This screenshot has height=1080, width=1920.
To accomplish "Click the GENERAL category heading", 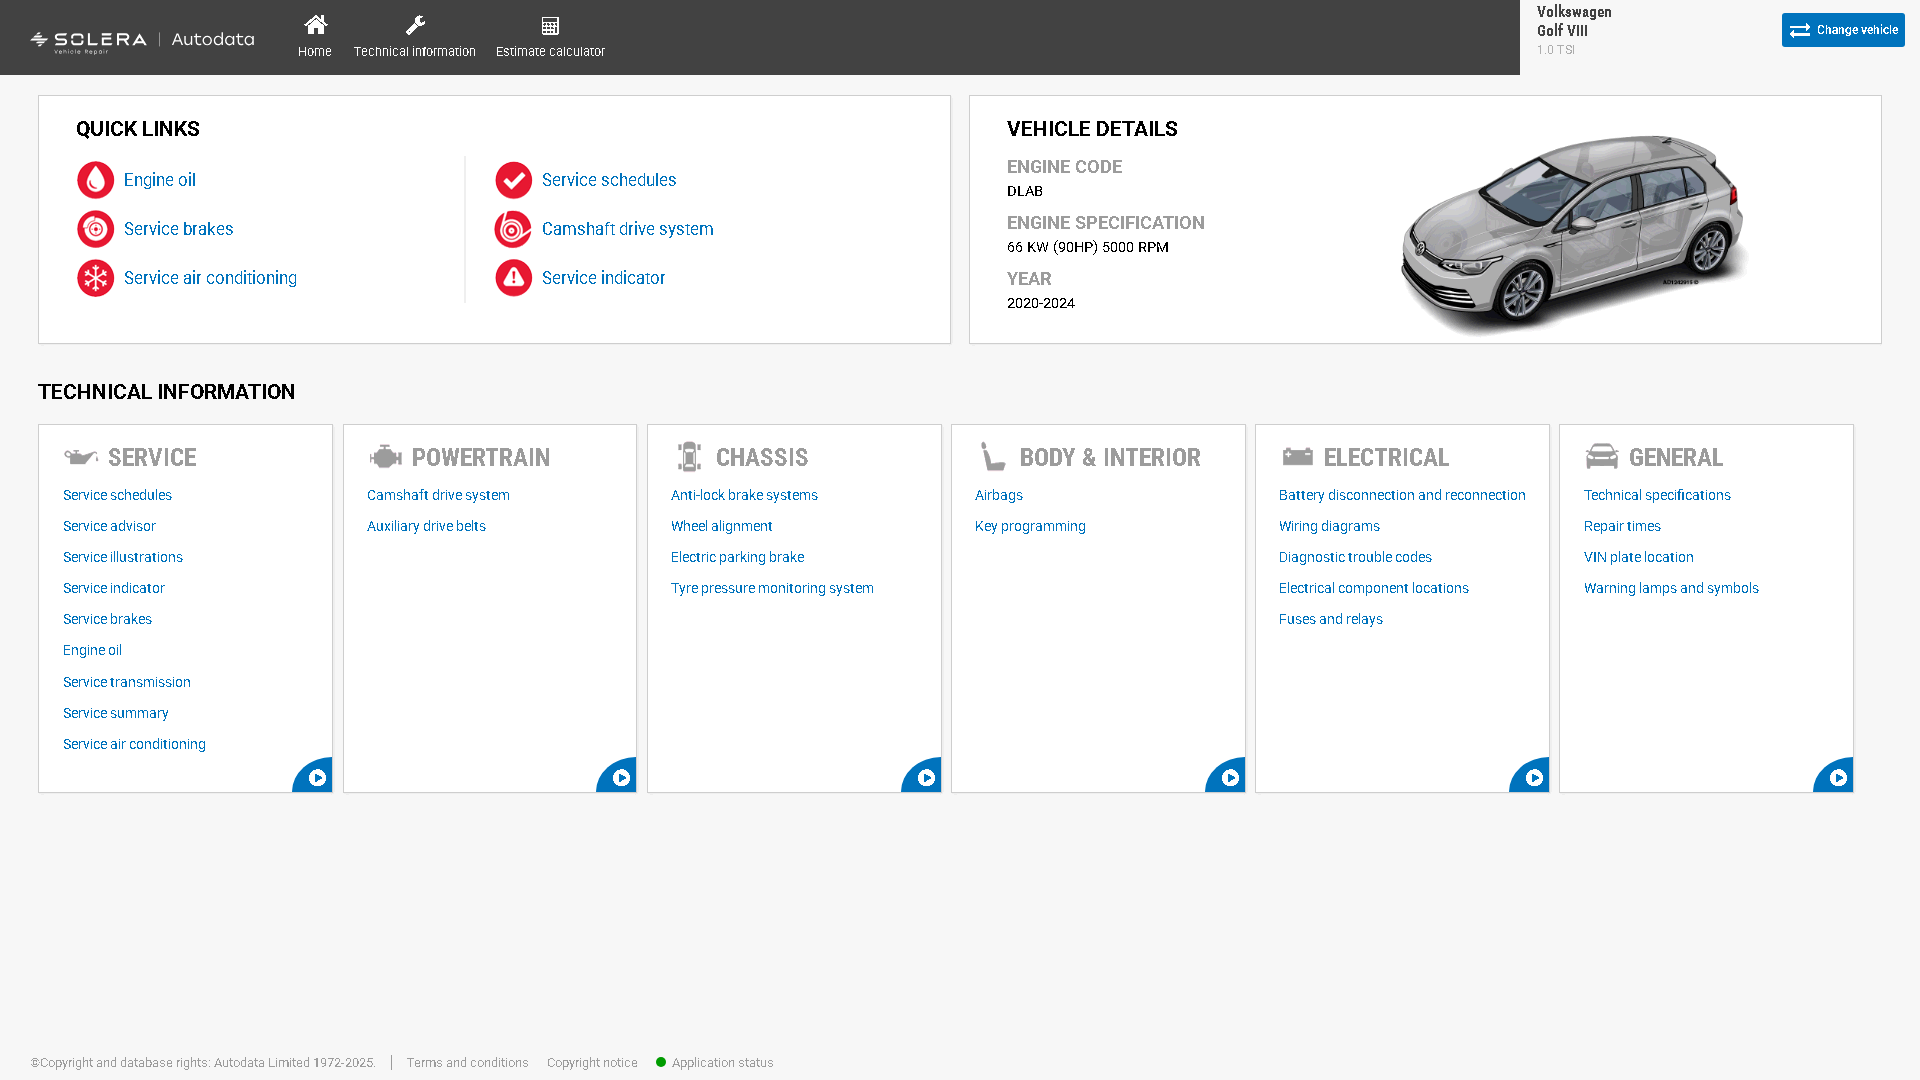I will [1676, 458].
